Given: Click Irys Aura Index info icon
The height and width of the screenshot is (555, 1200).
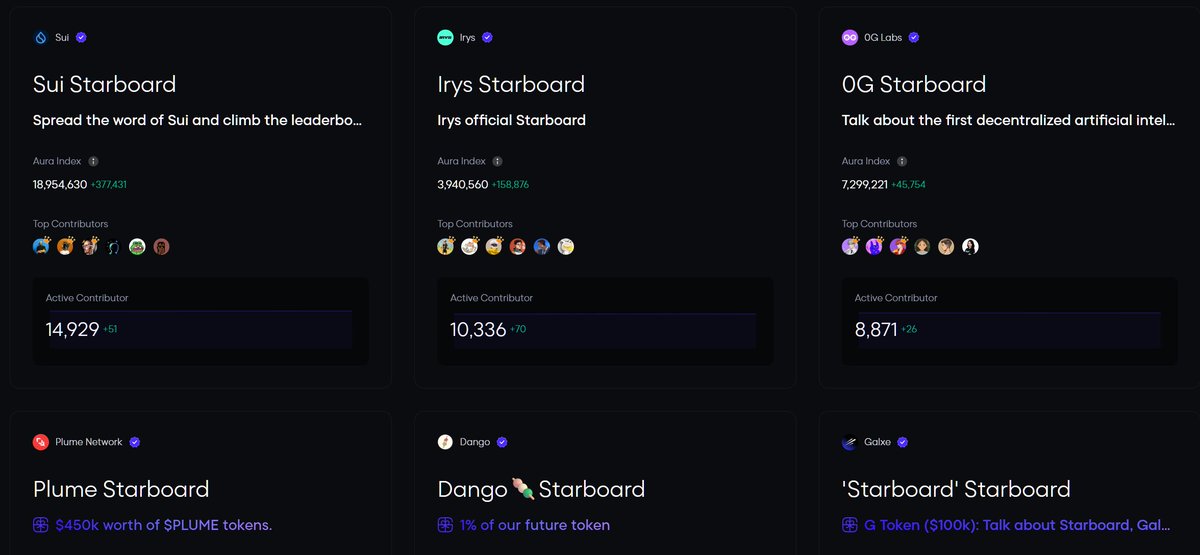Looking at the screenshot, I should [497, 161].
